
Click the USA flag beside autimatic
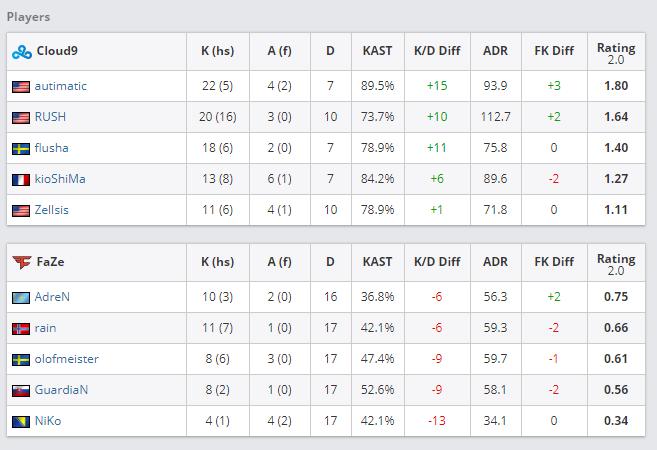pyautogui.click(x=21, y=86)
